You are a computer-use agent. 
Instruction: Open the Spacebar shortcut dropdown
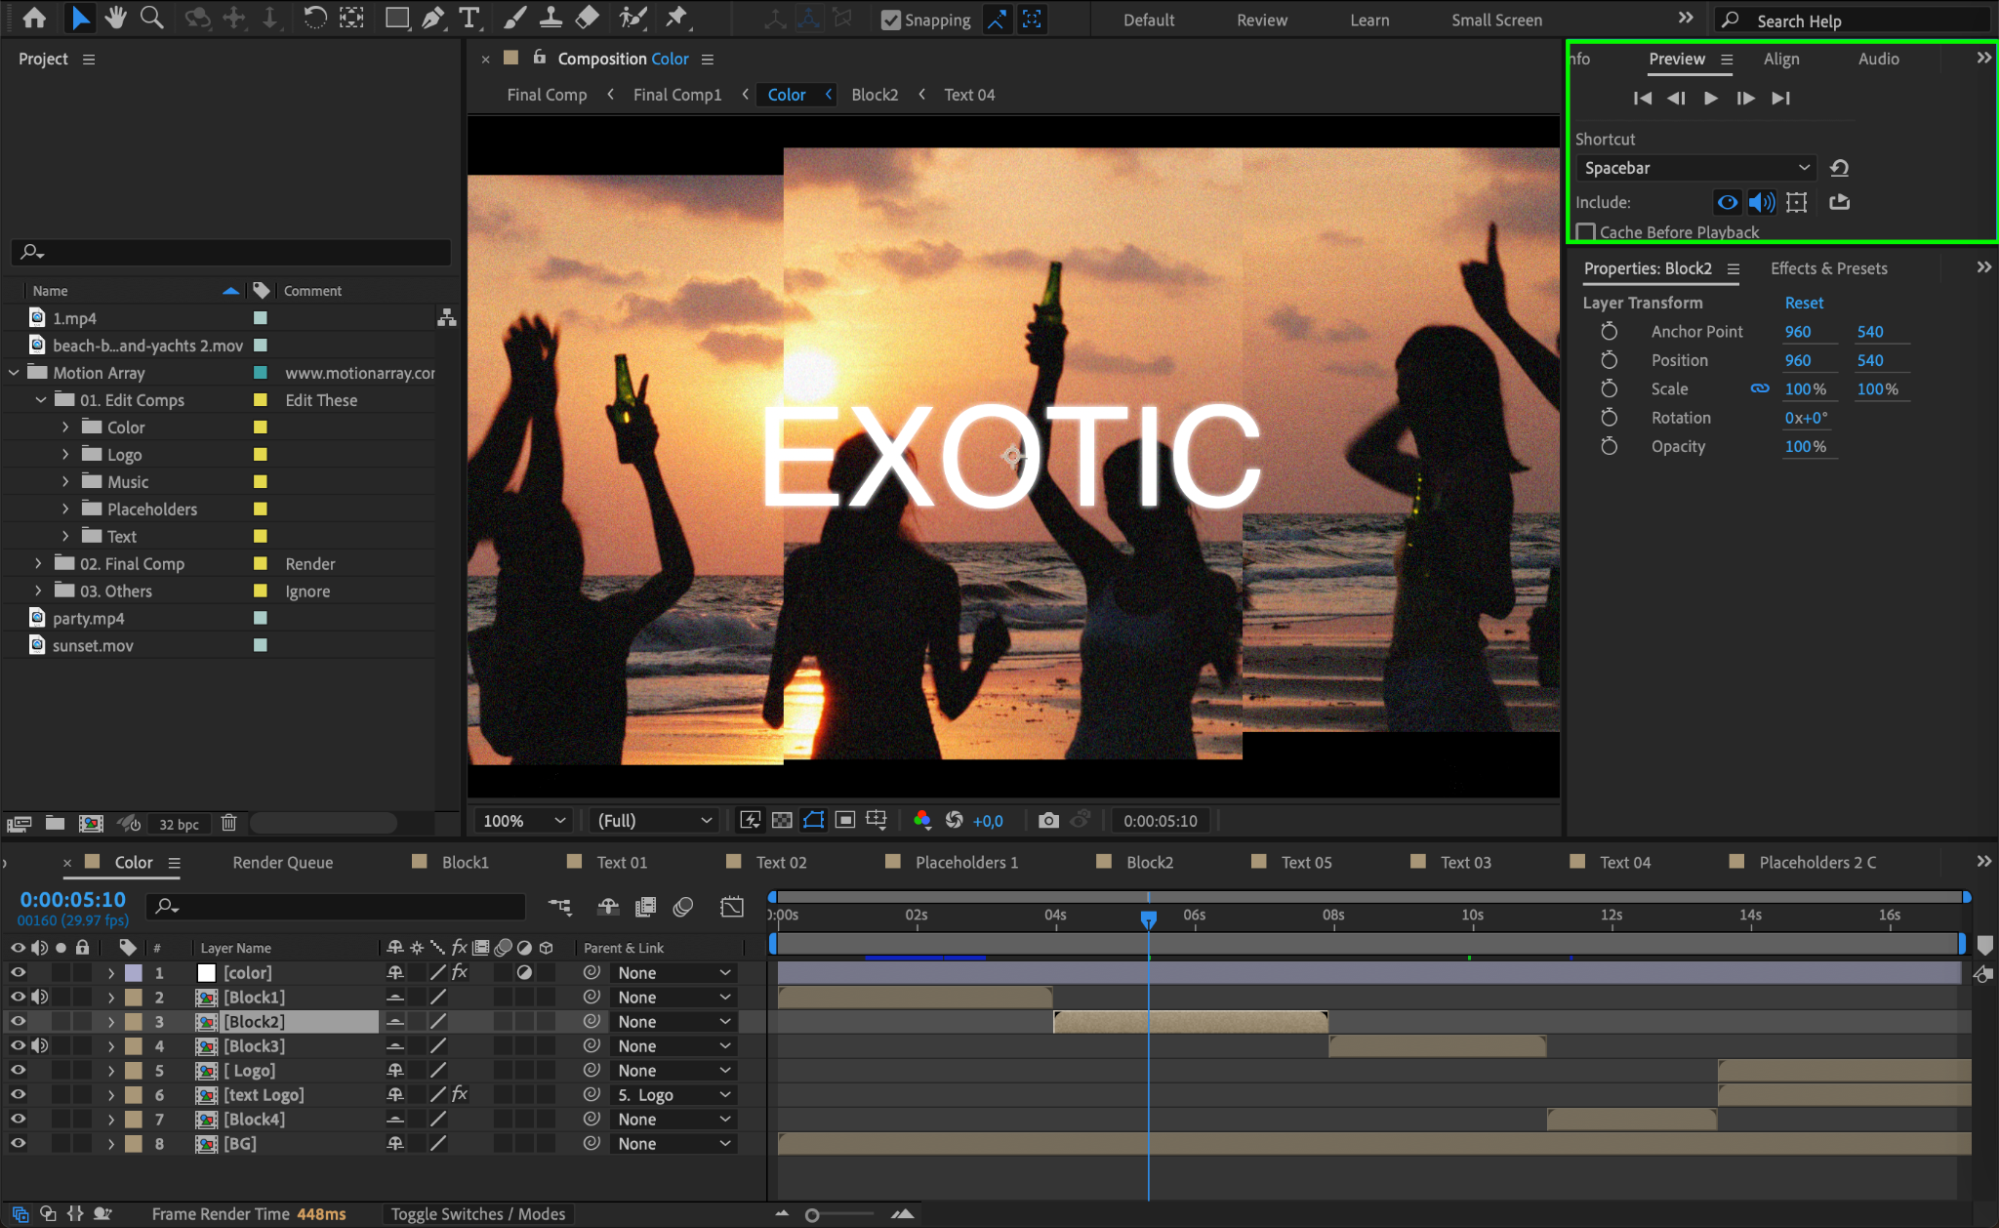1696,168
